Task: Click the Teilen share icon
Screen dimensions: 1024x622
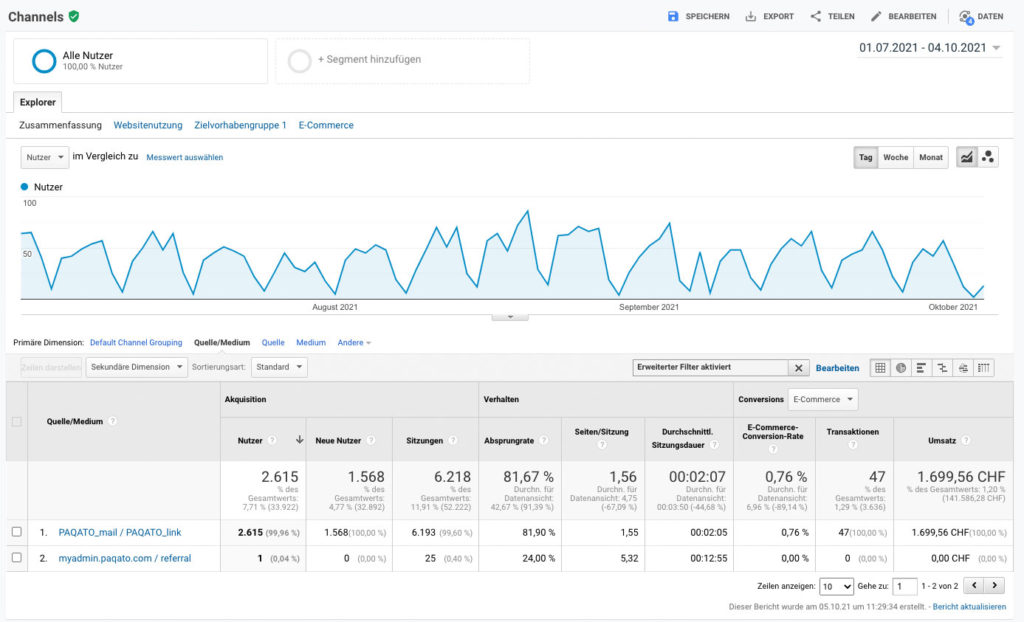Action: pos(816,16)
